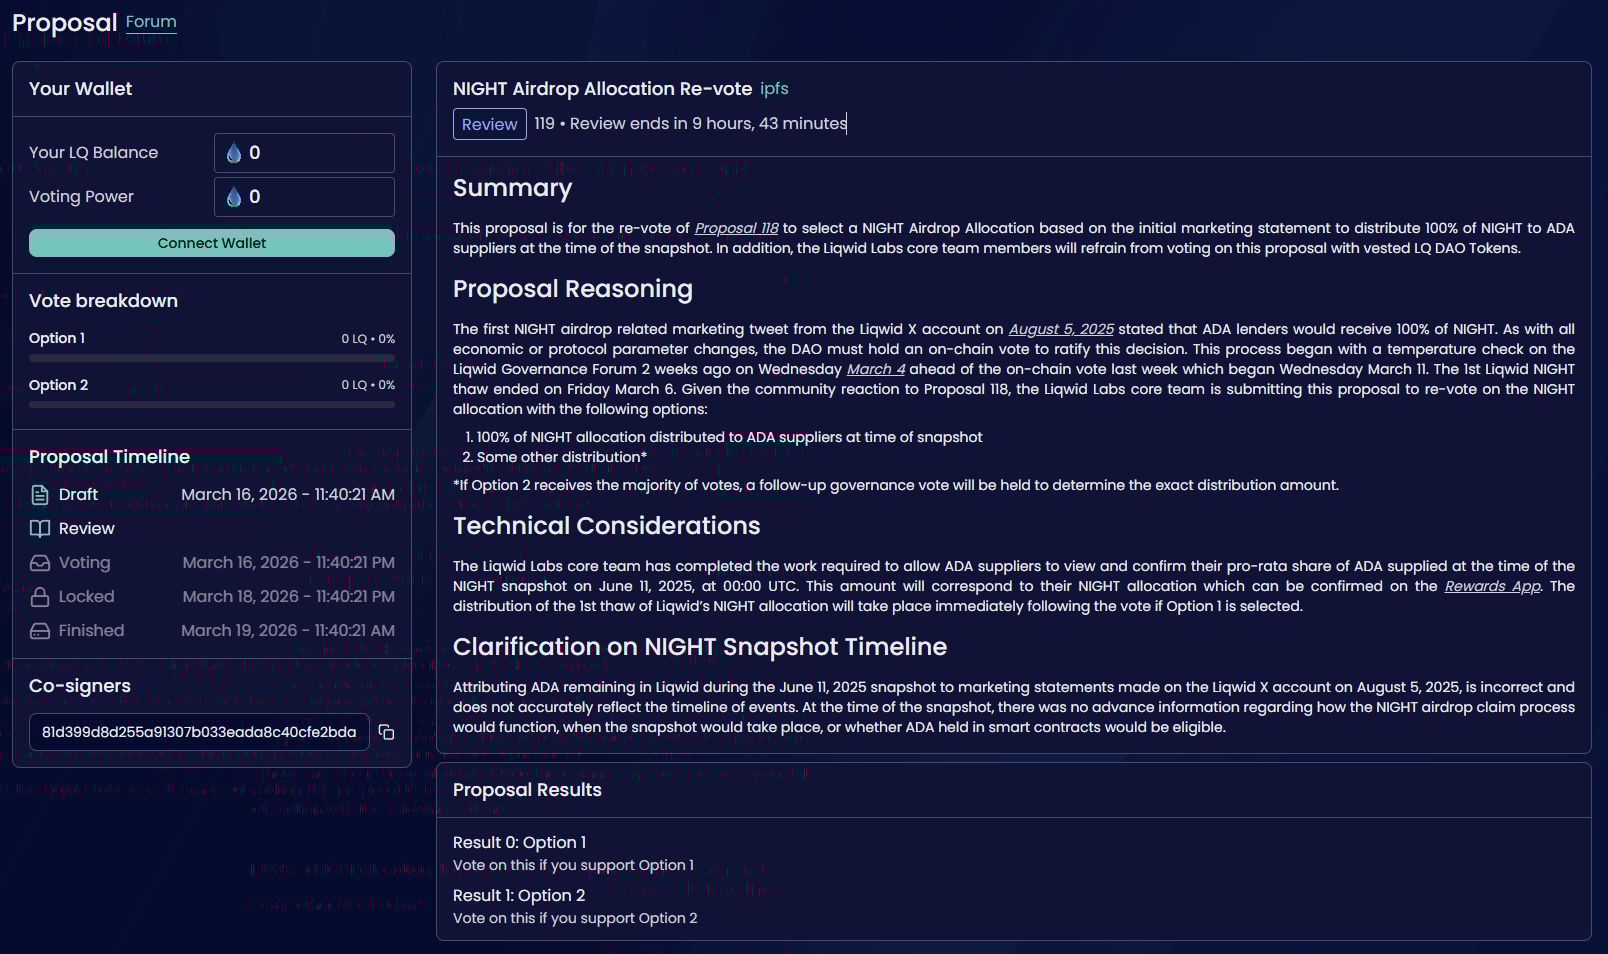Click the 'Technical Considerations' heading
The height and width of the screenshot is (954, 1608).
606,526
